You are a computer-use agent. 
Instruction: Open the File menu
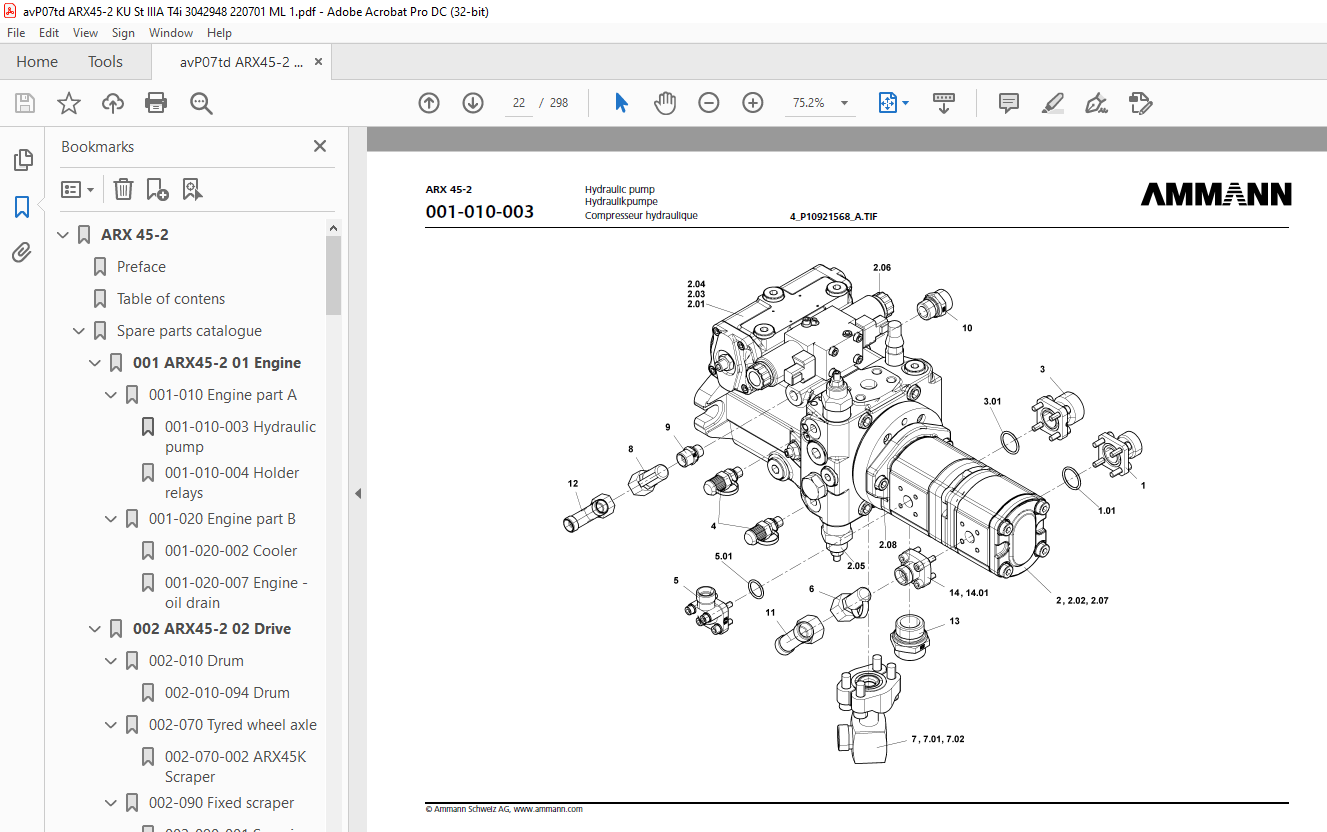coord(16,33)
